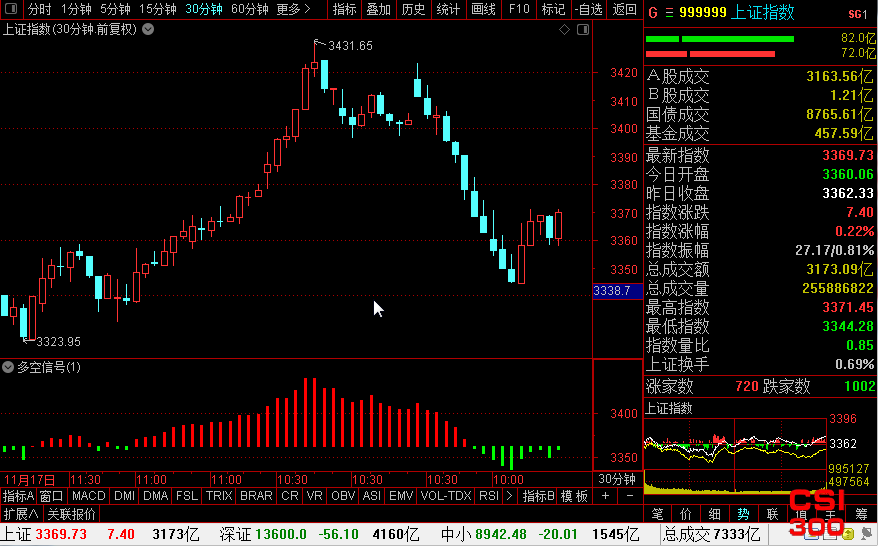Click the yellow up-arrow status icon
Image resolution: width=878 pixels, height=546 pixels.
[x=848, y=534]
